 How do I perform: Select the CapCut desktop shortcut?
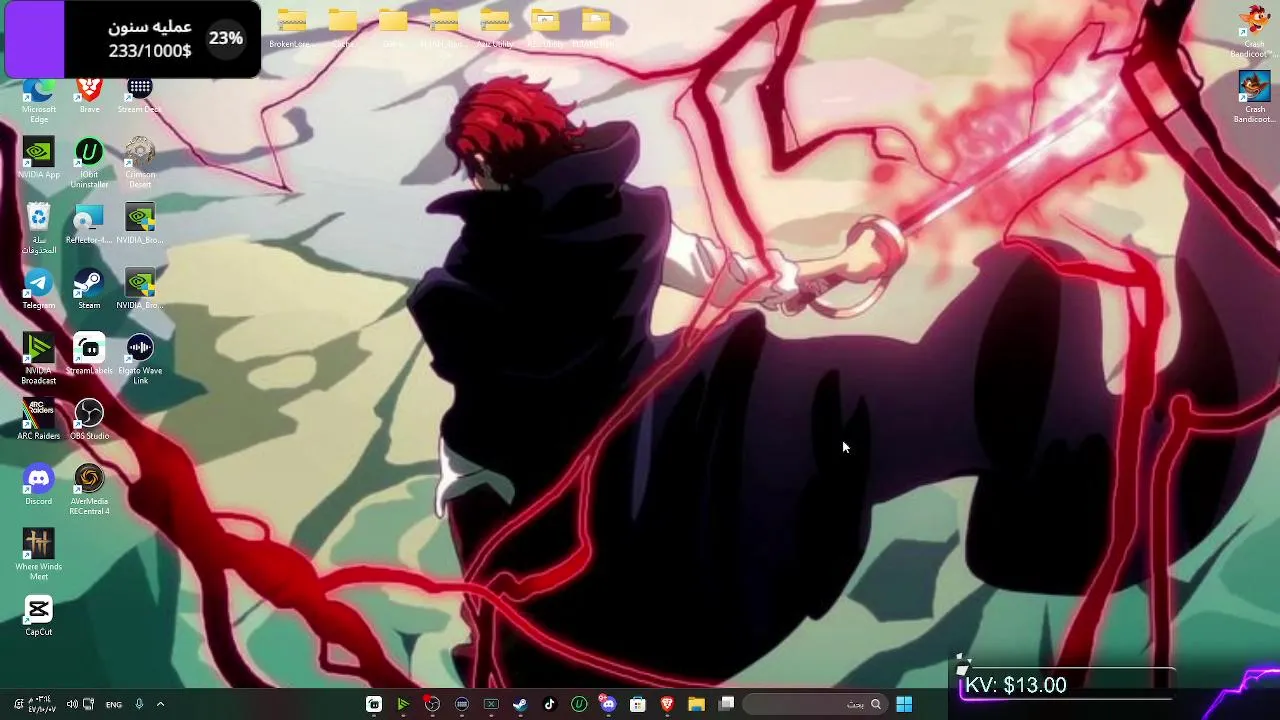(38, 616)
